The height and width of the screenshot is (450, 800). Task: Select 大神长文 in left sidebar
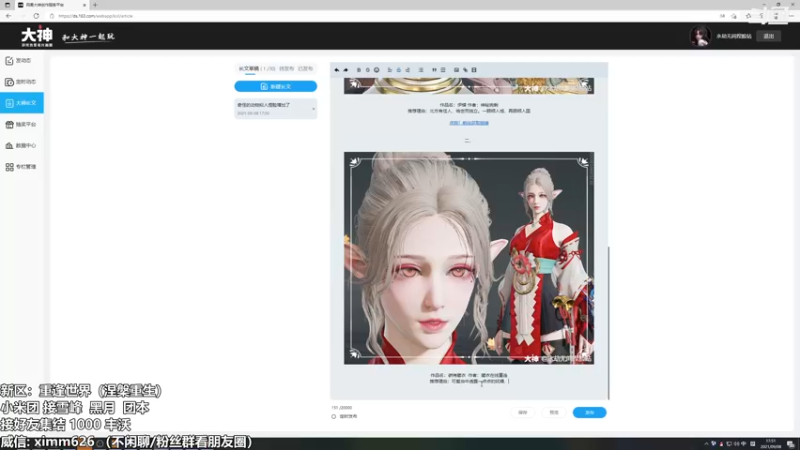tap(21, 103)
